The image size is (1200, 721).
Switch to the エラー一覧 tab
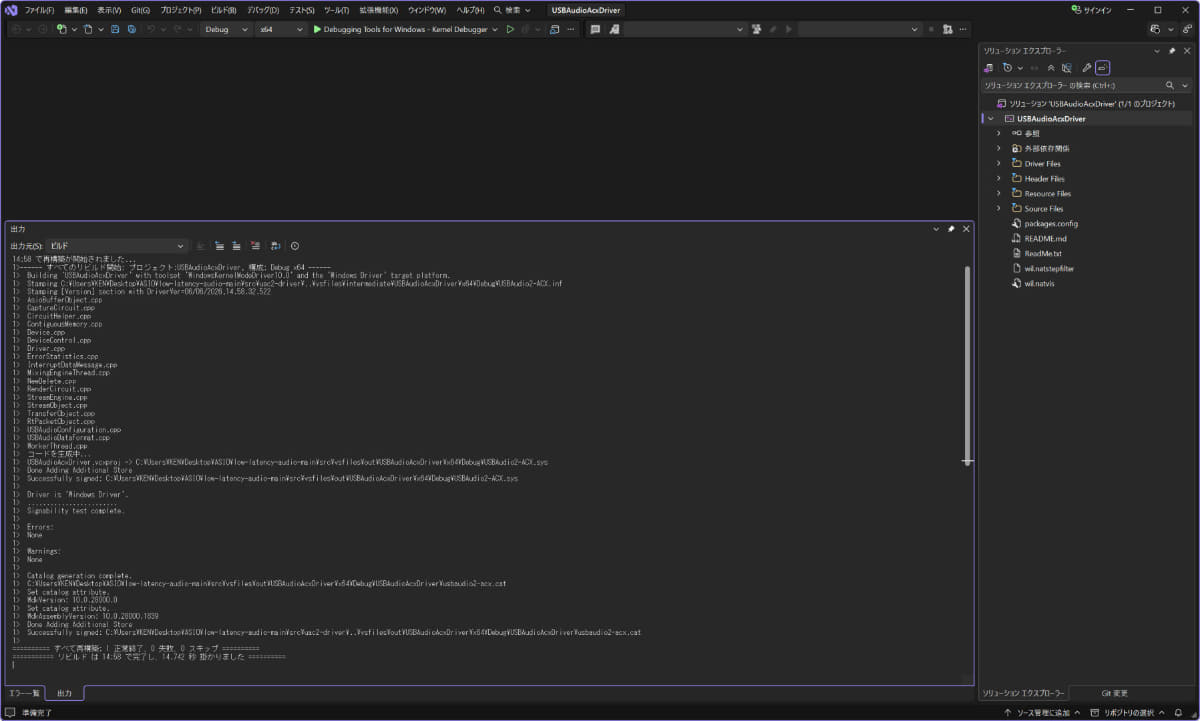24,693
